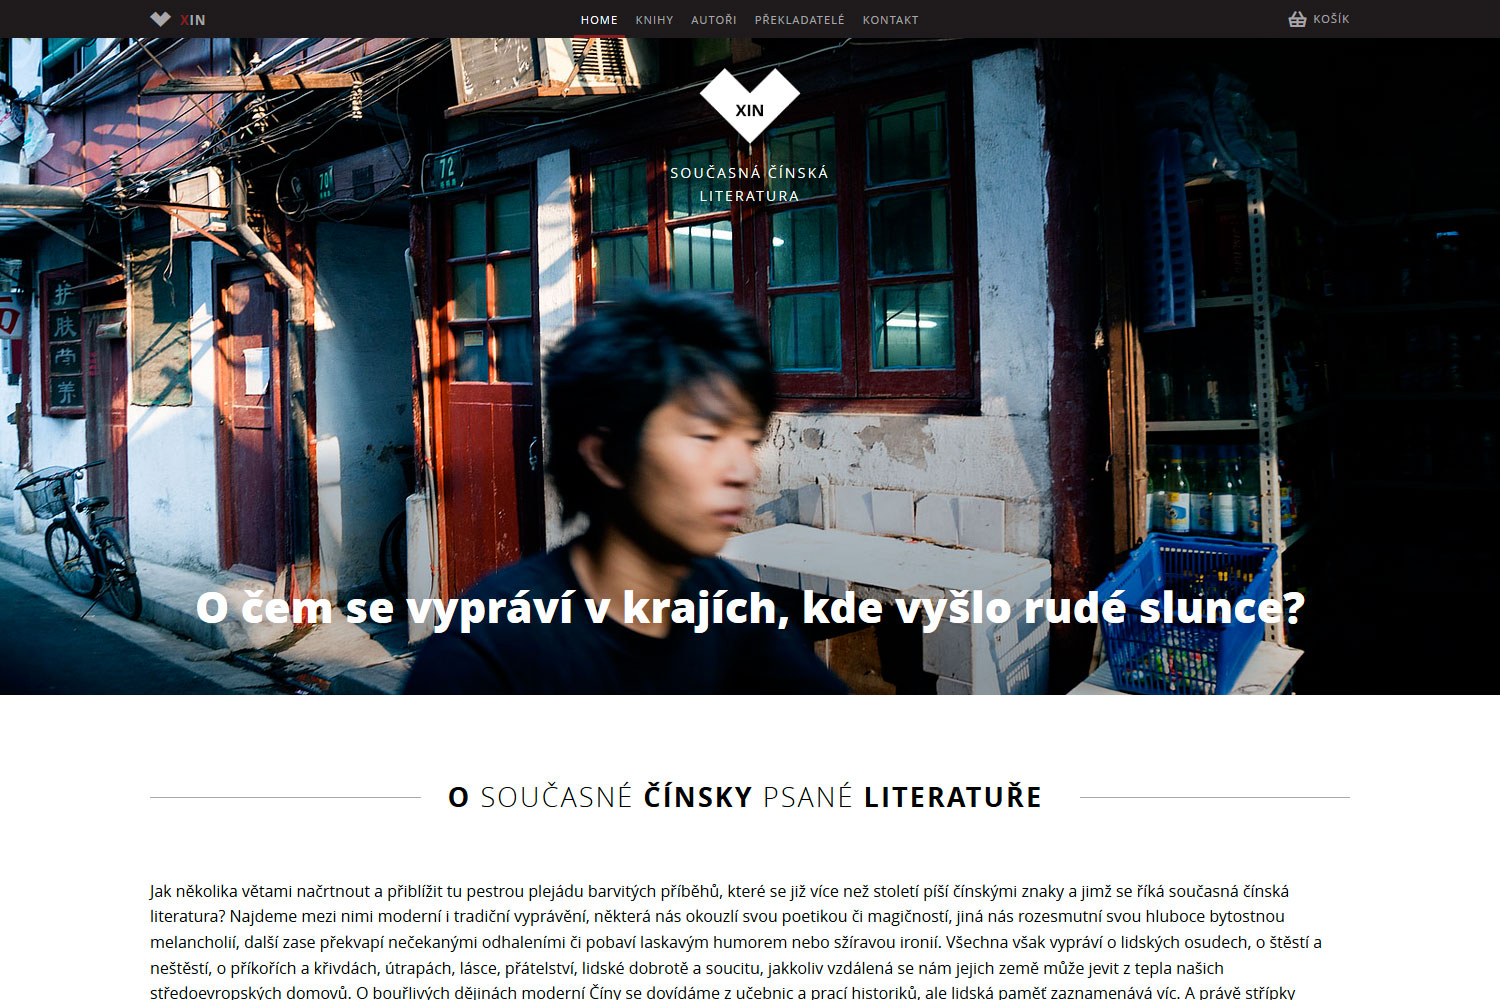The height and width of the screenshot is (1000, 1500).
Task: Click the word LITERATUŘE in the heading
Action: [953, 797]
